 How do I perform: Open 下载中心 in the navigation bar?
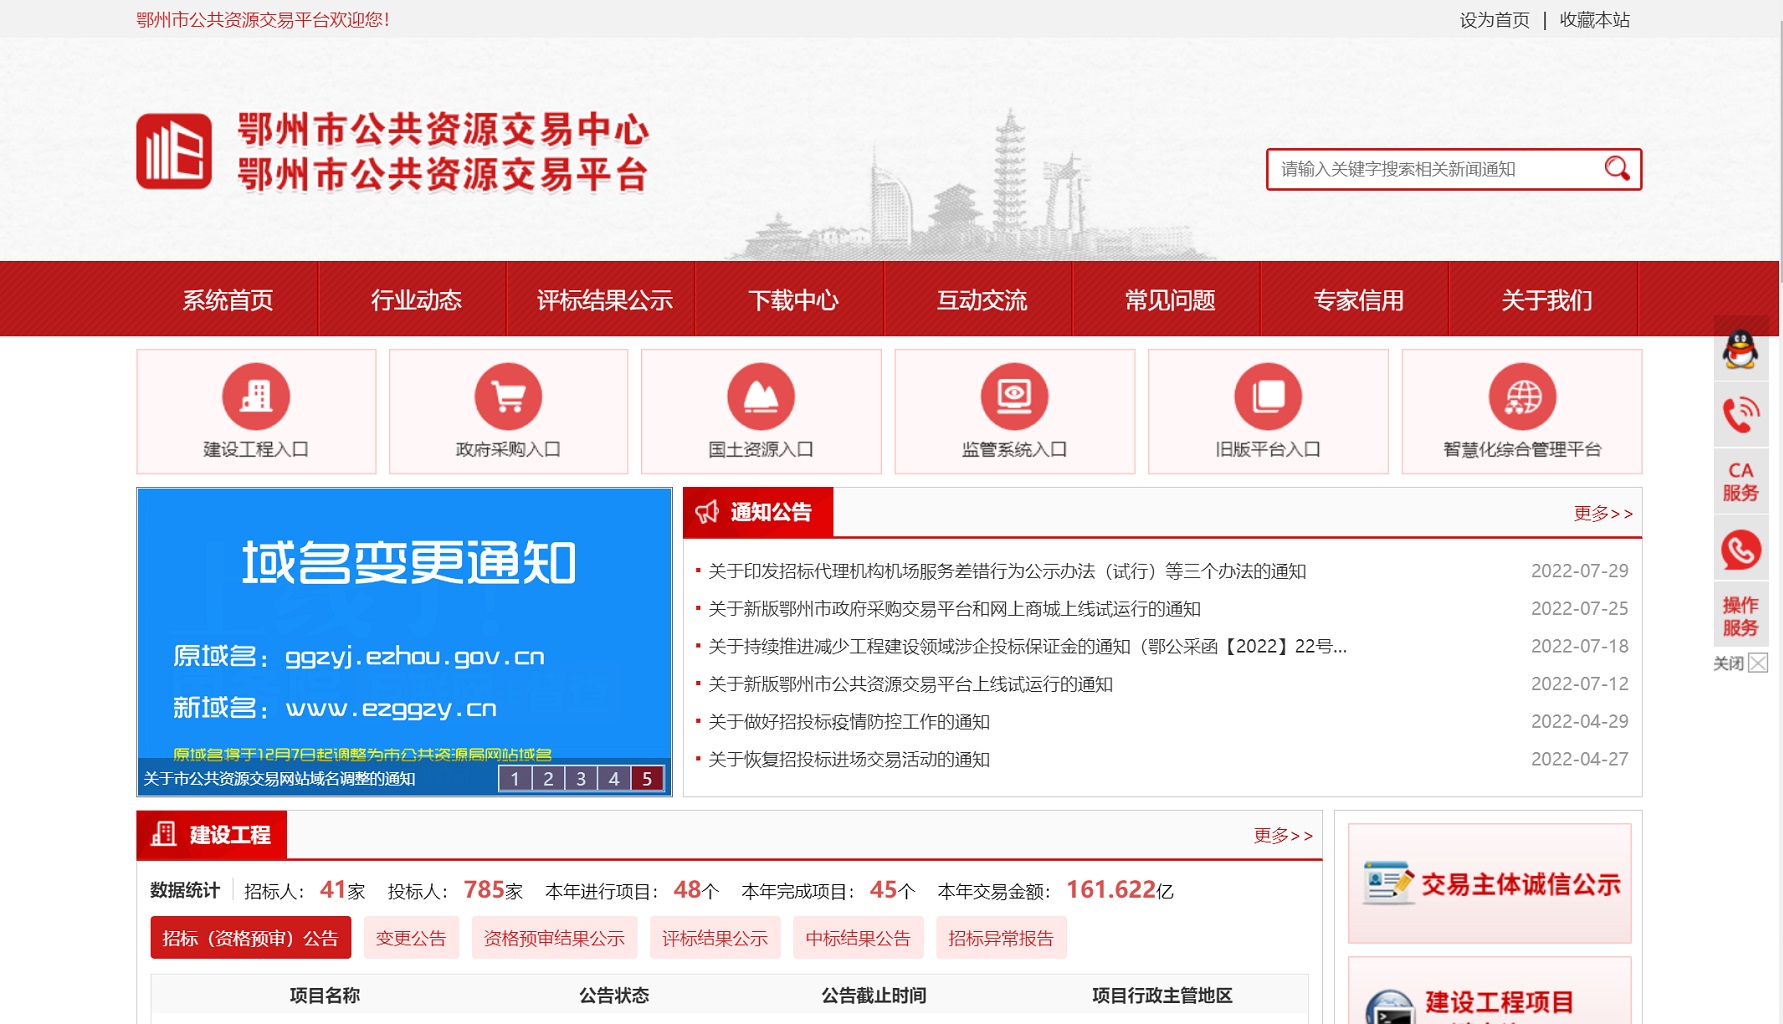click(793, 300)
